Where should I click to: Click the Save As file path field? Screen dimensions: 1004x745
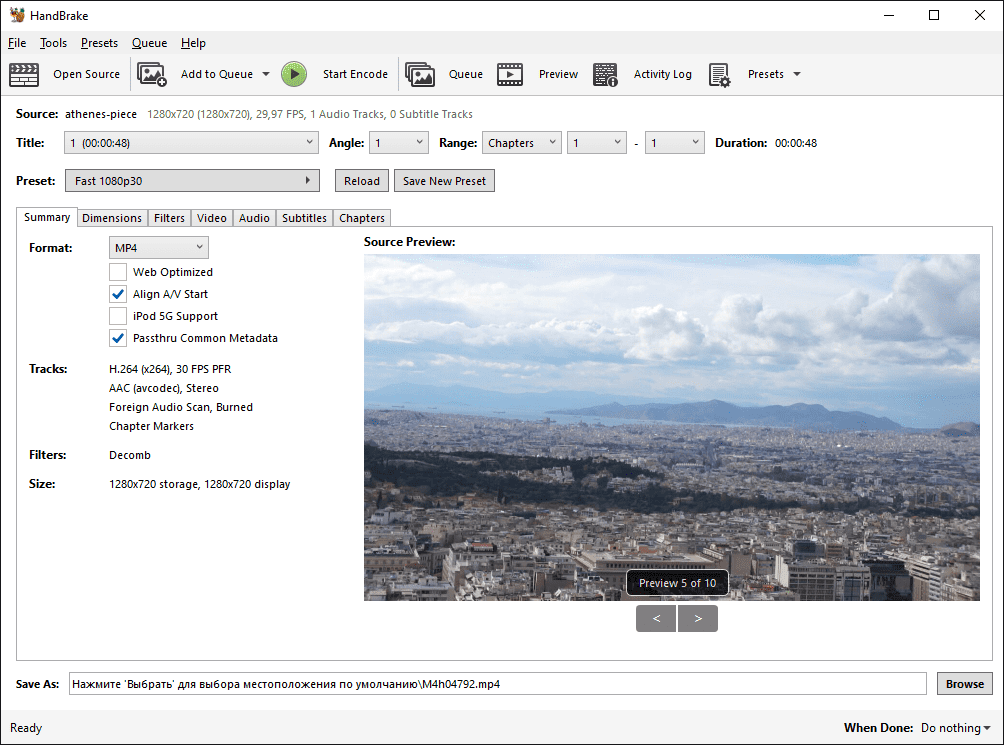[497, 684]
